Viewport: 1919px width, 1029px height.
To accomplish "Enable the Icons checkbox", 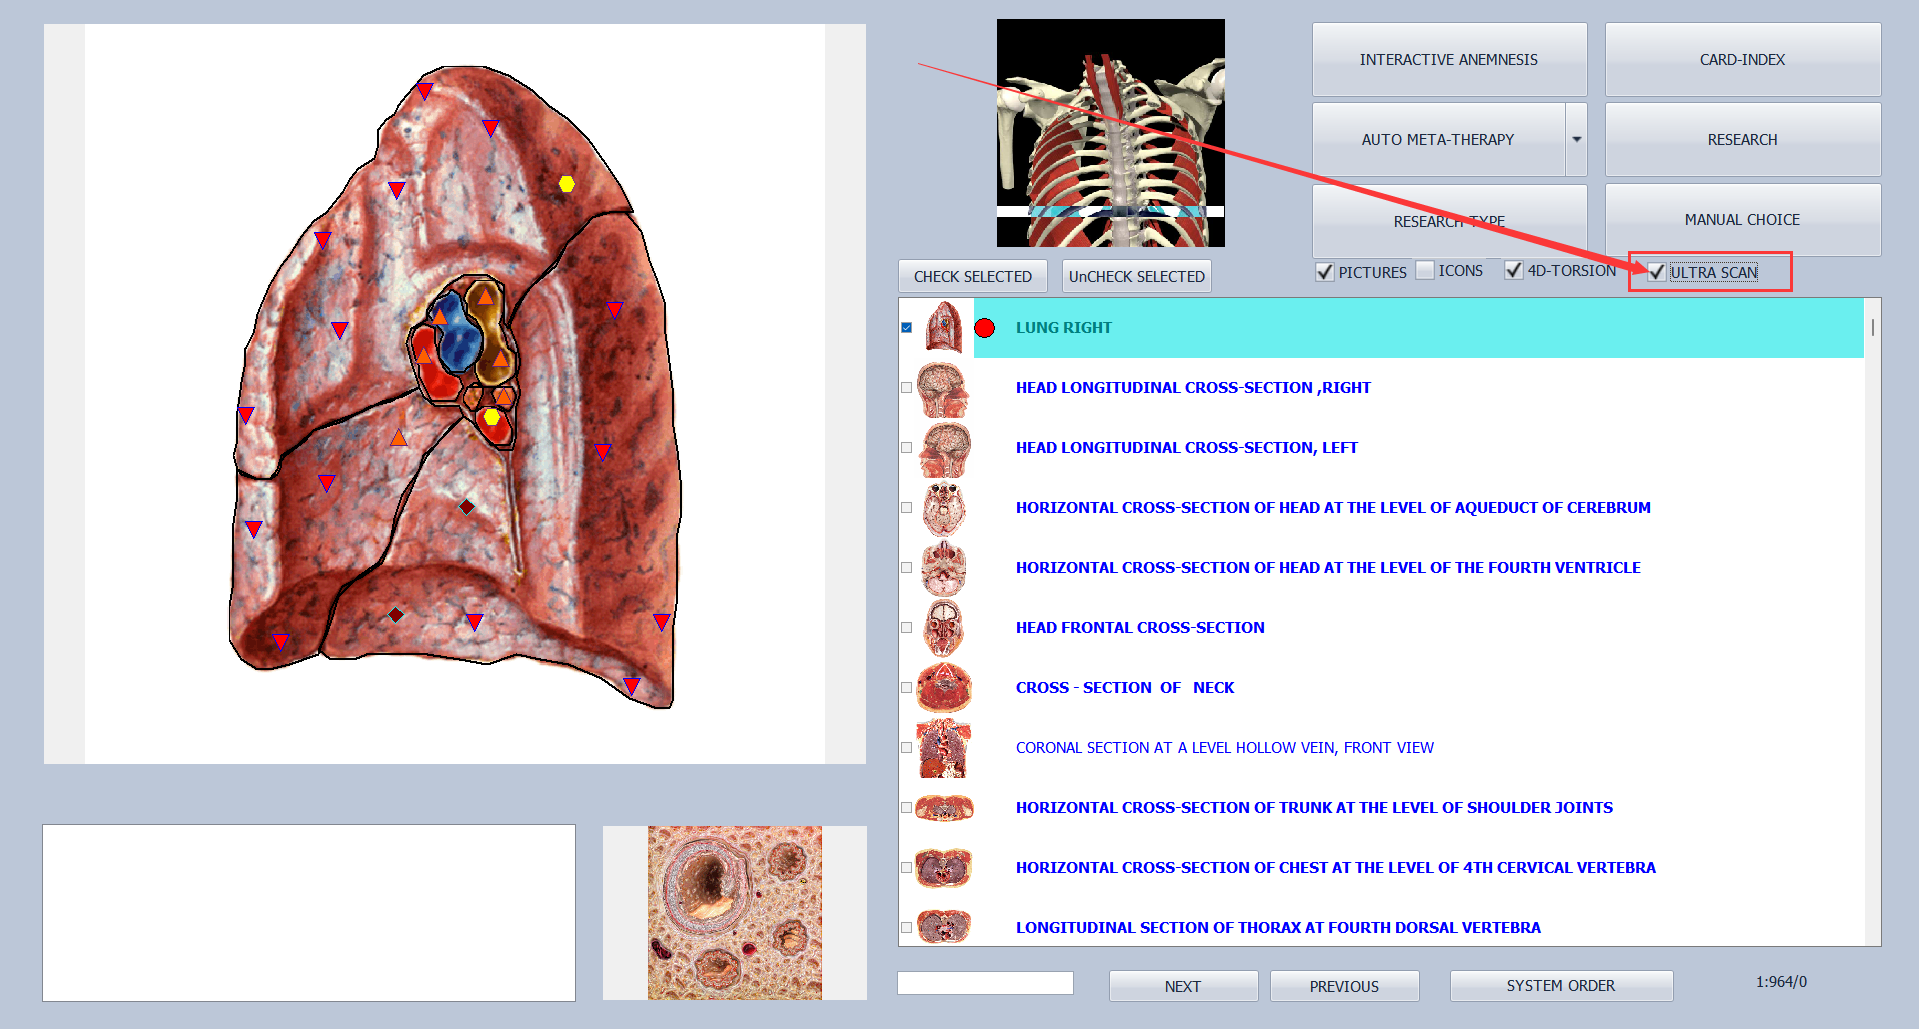I will tap(1425, 270).
